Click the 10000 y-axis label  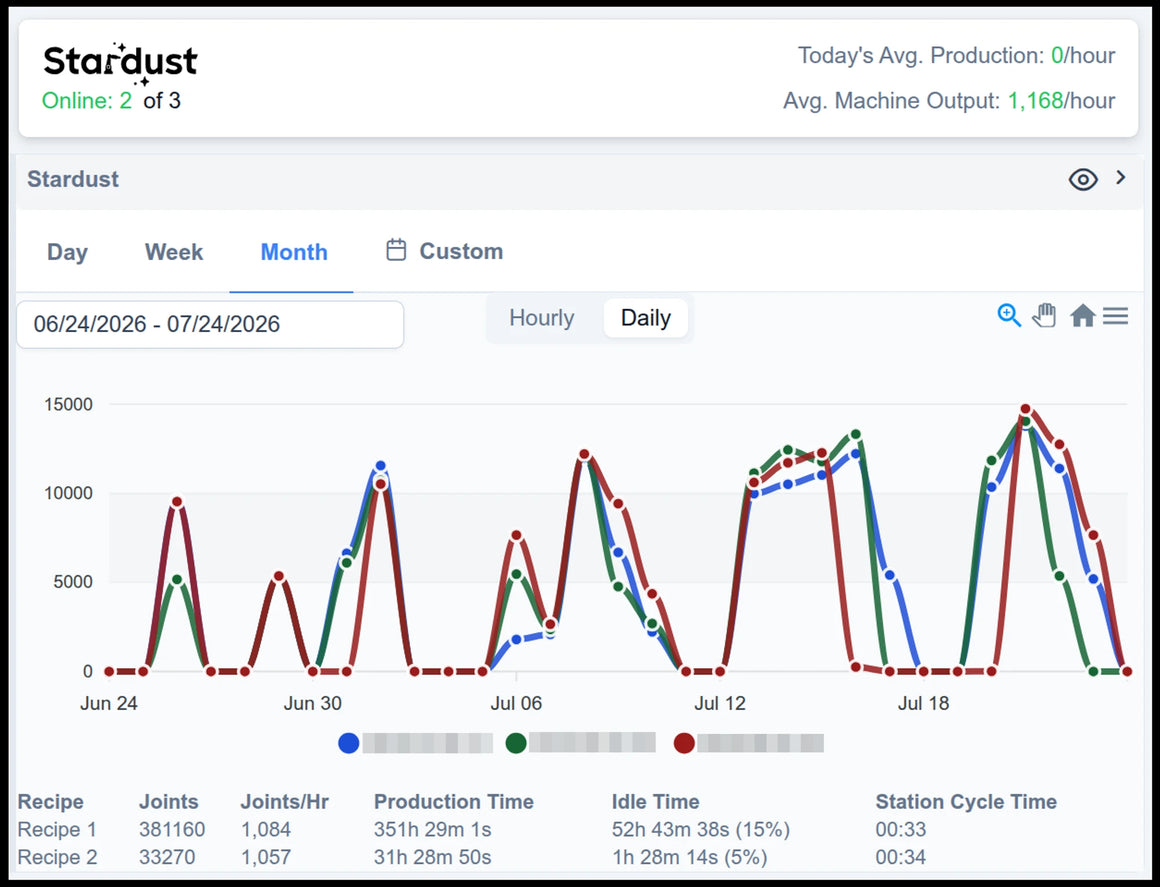pos(68,493)
